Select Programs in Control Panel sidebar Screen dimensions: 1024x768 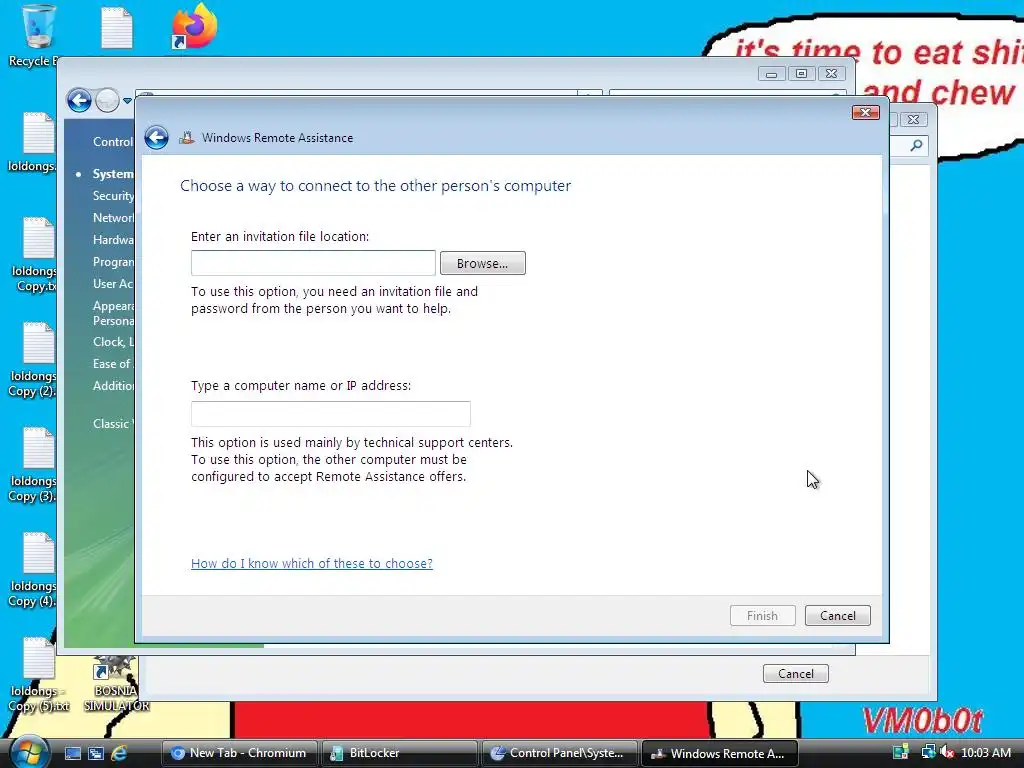[113, 262]
